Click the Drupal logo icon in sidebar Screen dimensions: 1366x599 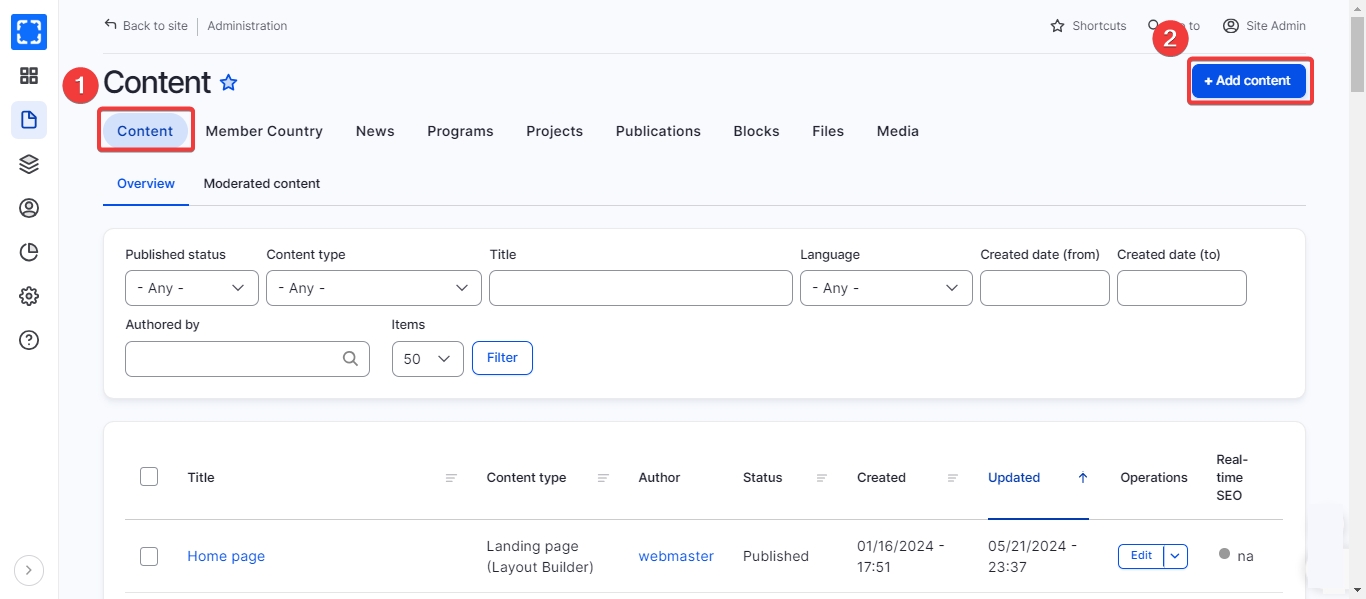coord(29,32)
